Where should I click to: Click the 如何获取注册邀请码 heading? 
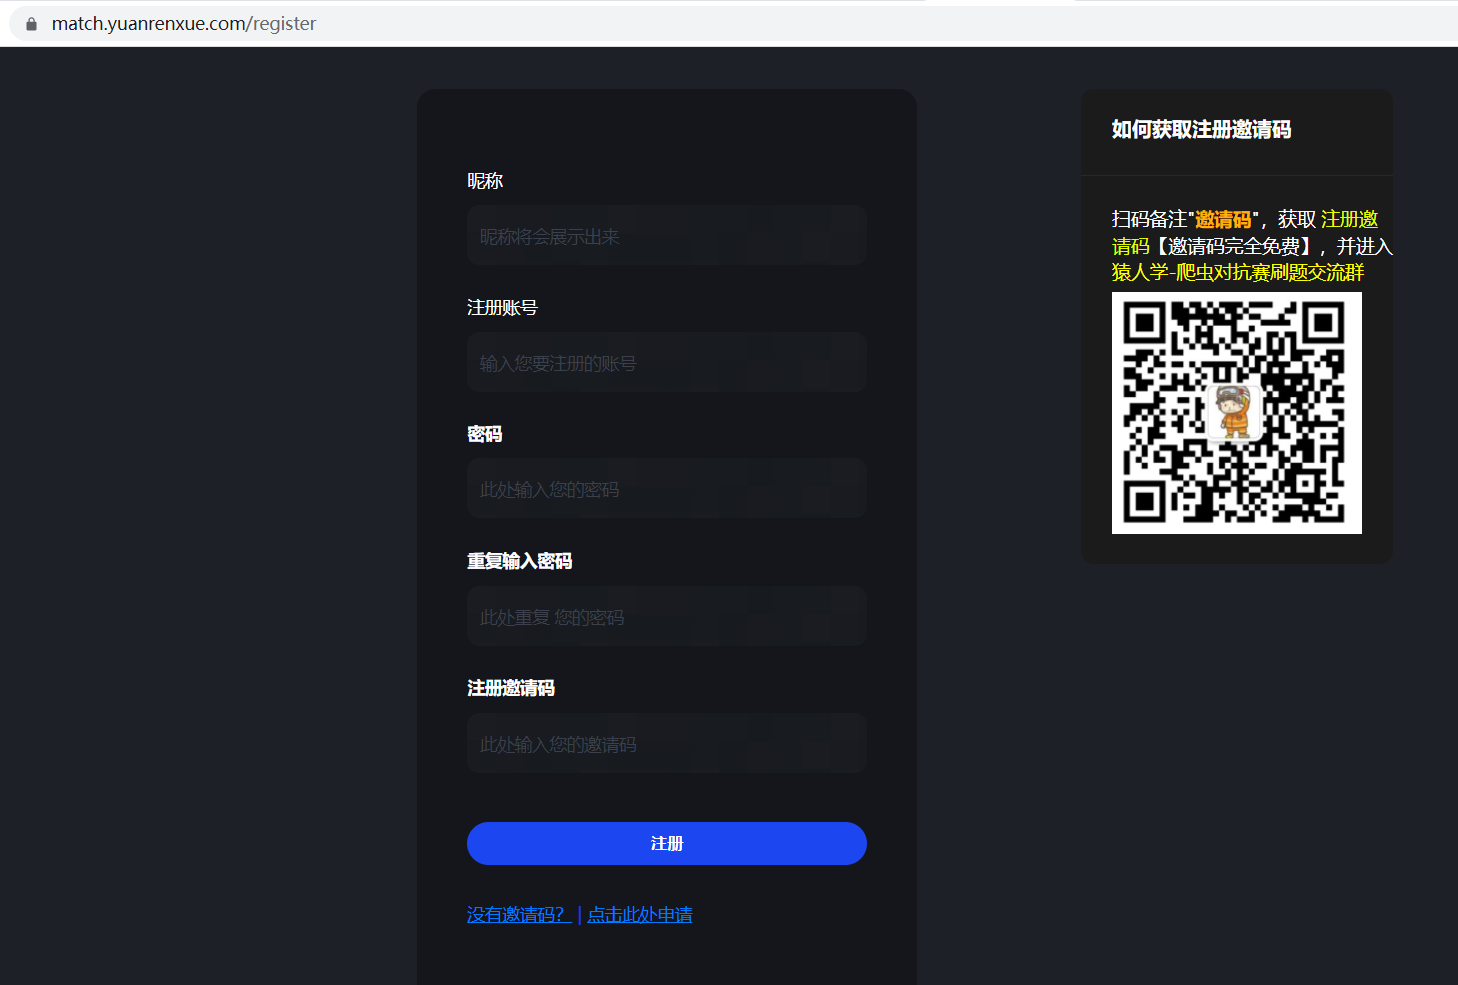click(1201, 129)
